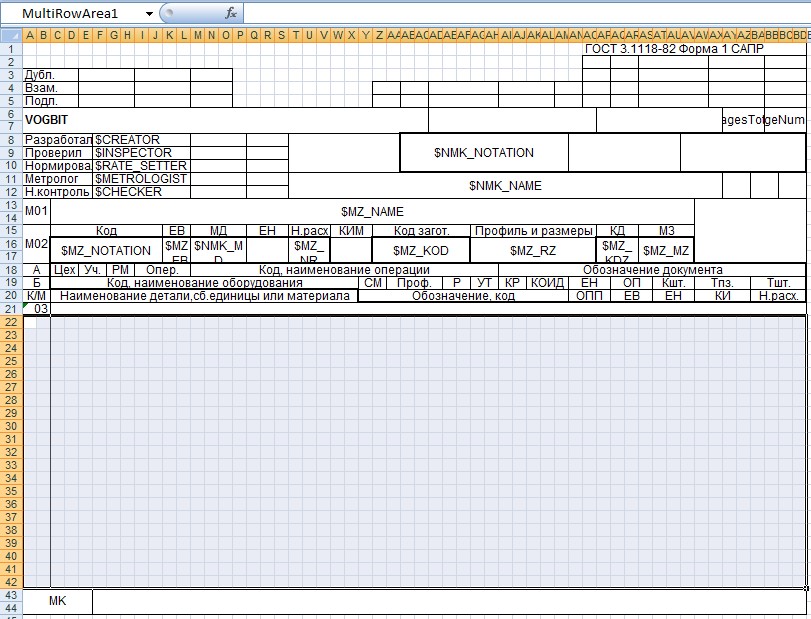Select row 43 header
Image resolution: width=811 pixels, height=619 pixels.
[11, 595]
